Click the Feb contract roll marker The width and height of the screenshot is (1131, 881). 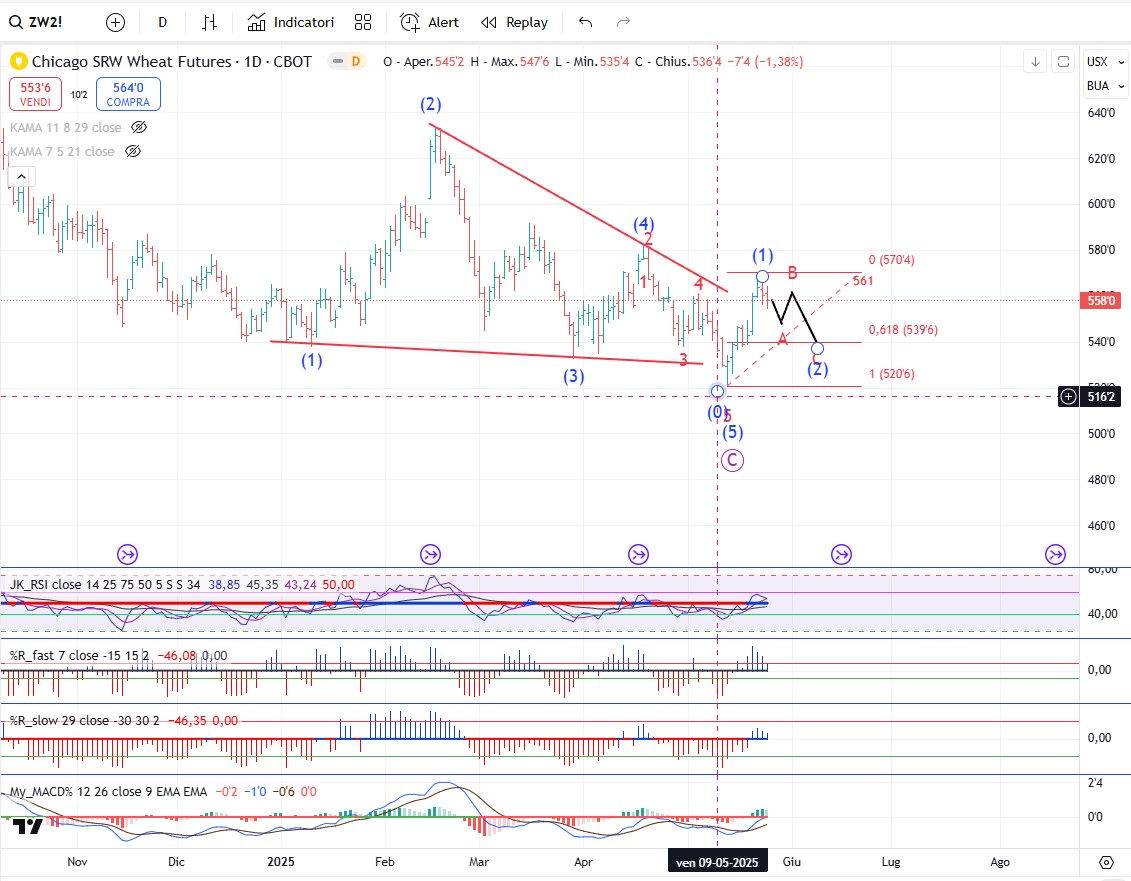click(431, 555)
